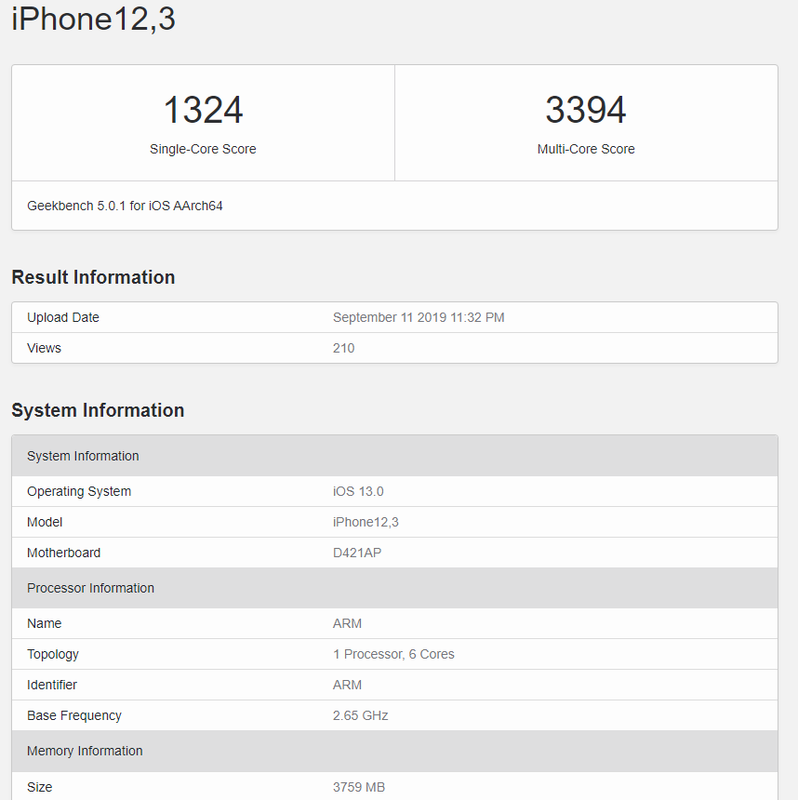Screen dimensions: 798x800
Task: Select the 1324 single-core score value
Action: tap(203, 110)
